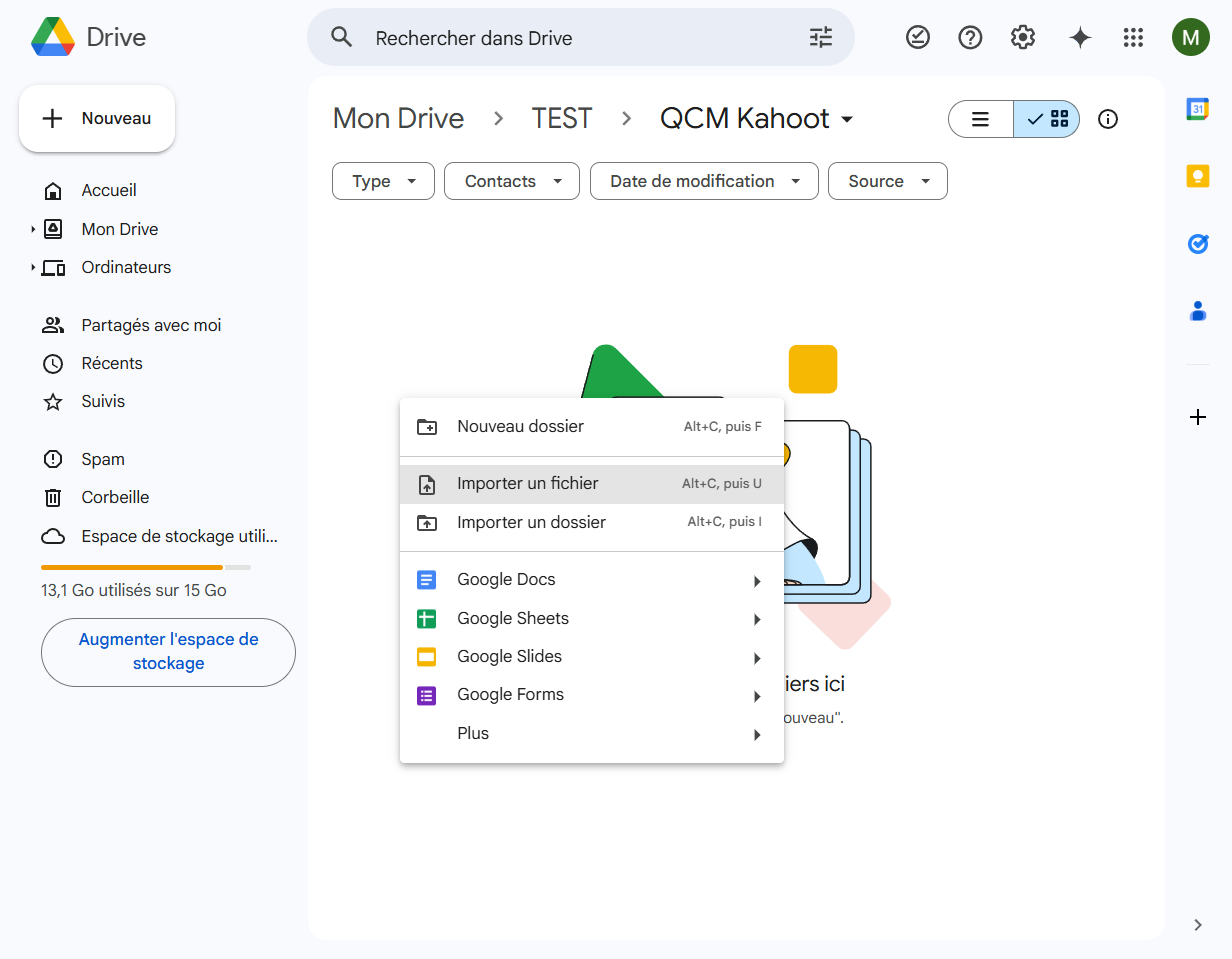Image resolution: width=1232 pixels, height=959 pixels.
Task: Open the Settings gear icon
Action: click(x=1023, y=38)
